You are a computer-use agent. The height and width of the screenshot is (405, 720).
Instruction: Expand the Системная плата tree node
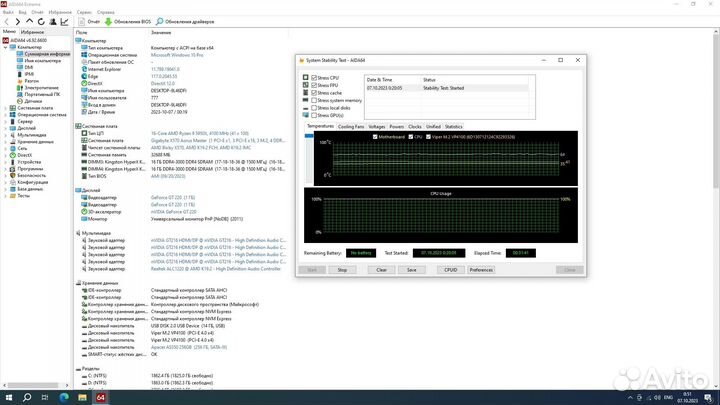tap(6, 108)
